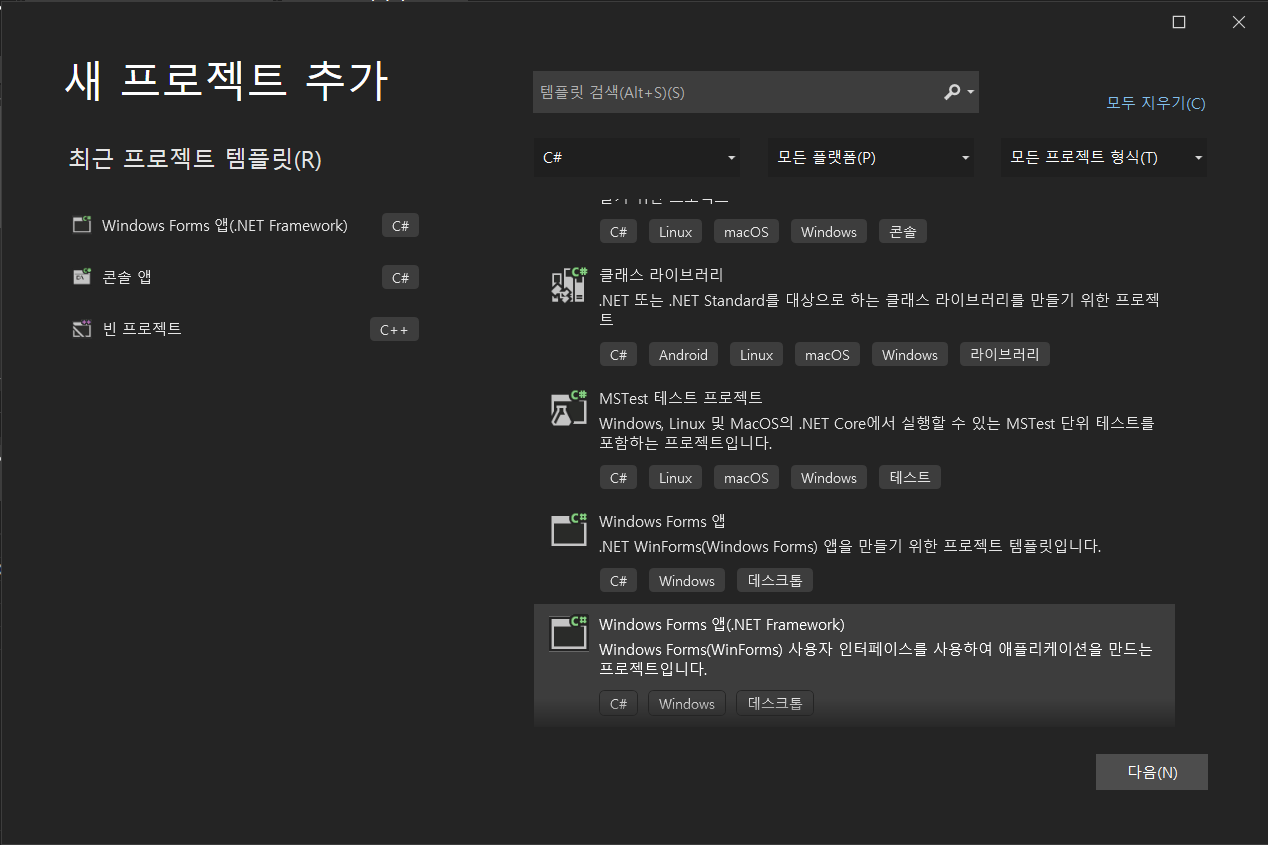Maximize the dialog window

1179,22
